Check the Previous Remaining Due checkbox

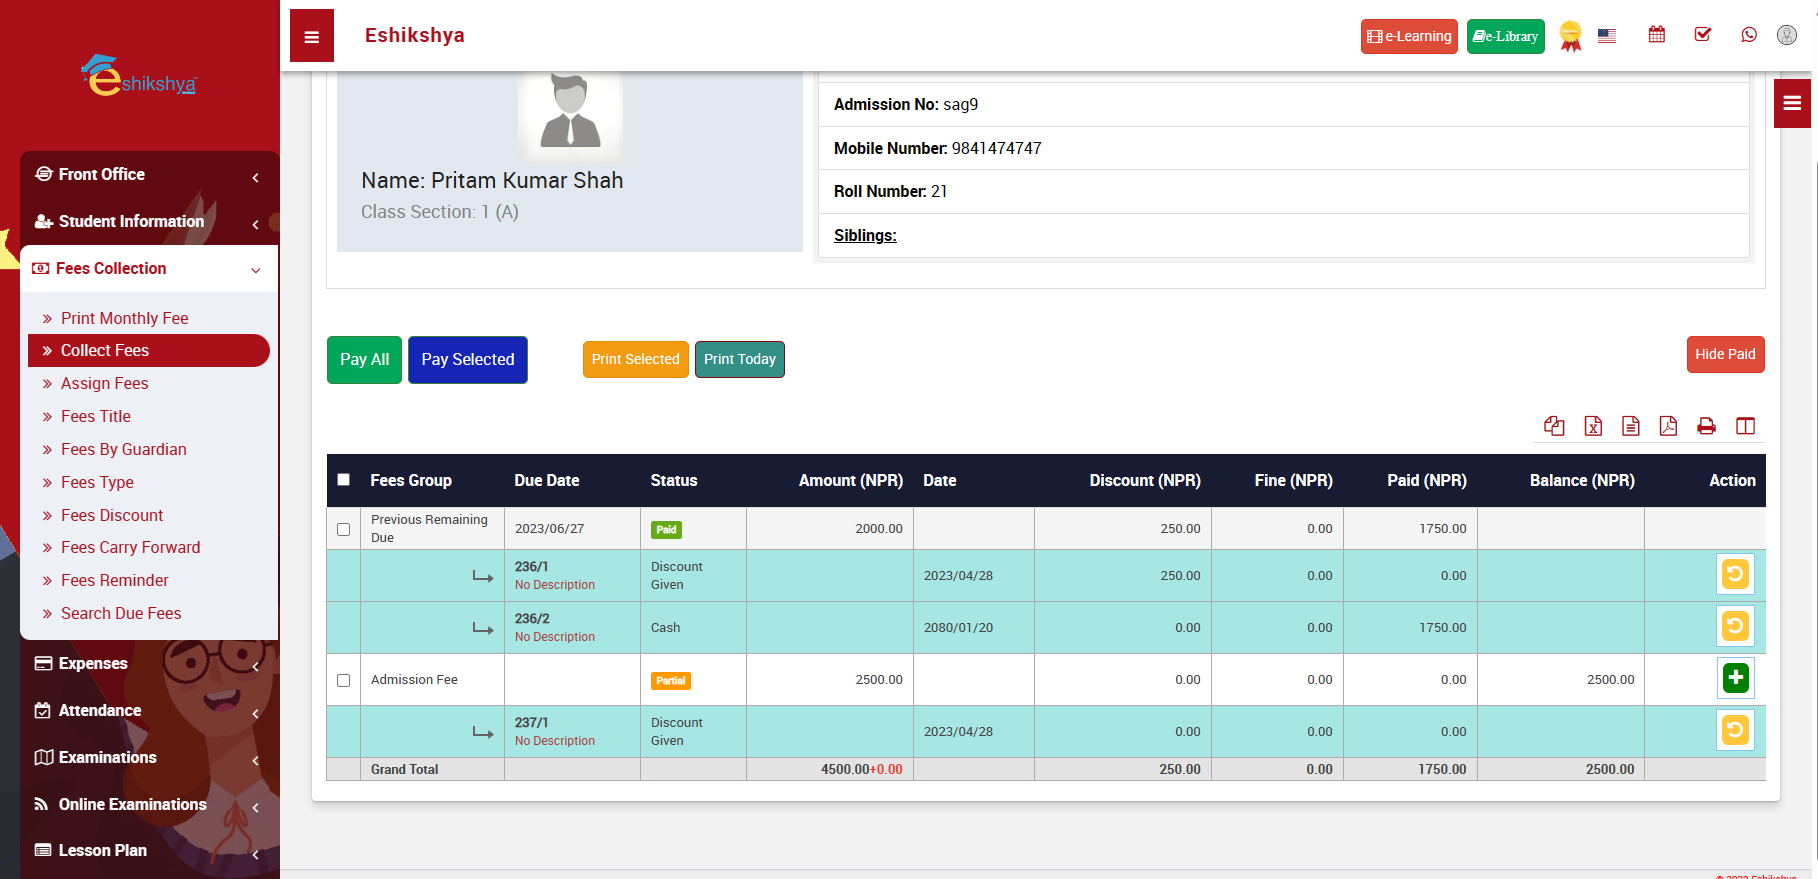pos(344,529)
